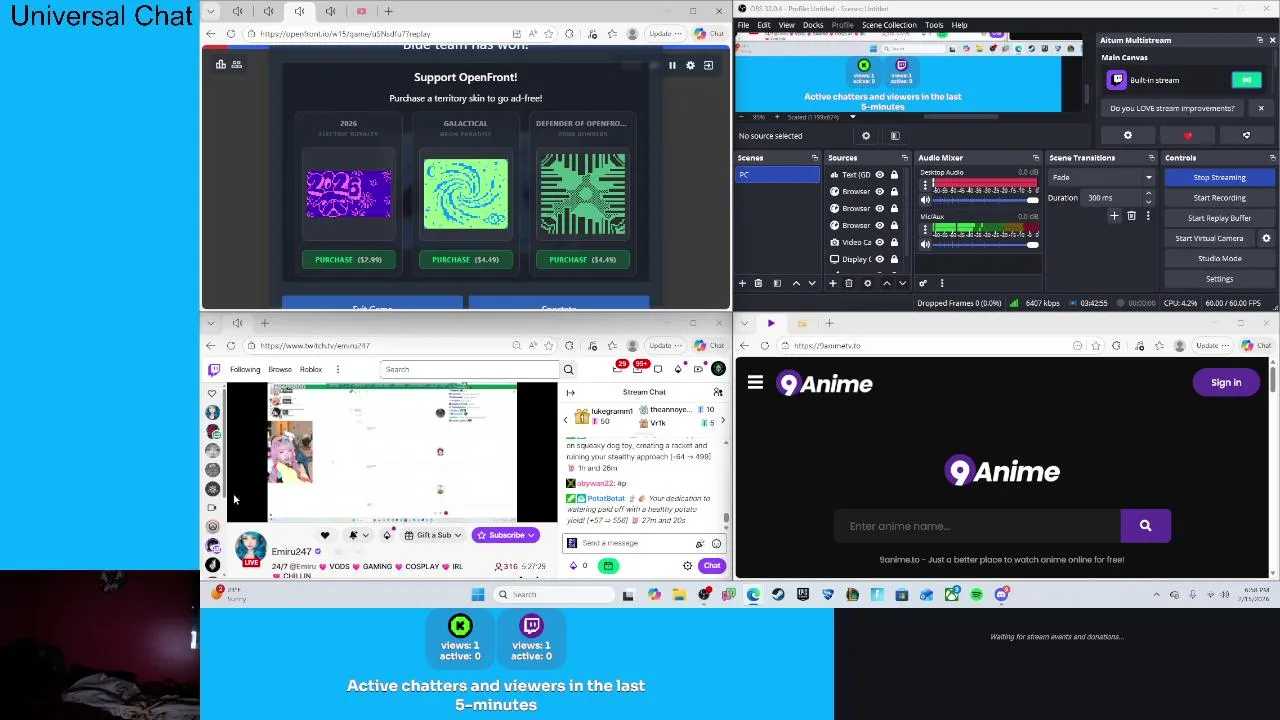Open Aitum Multistream settings gear
Viewport: 1280px width, 720px height.
1128,136
